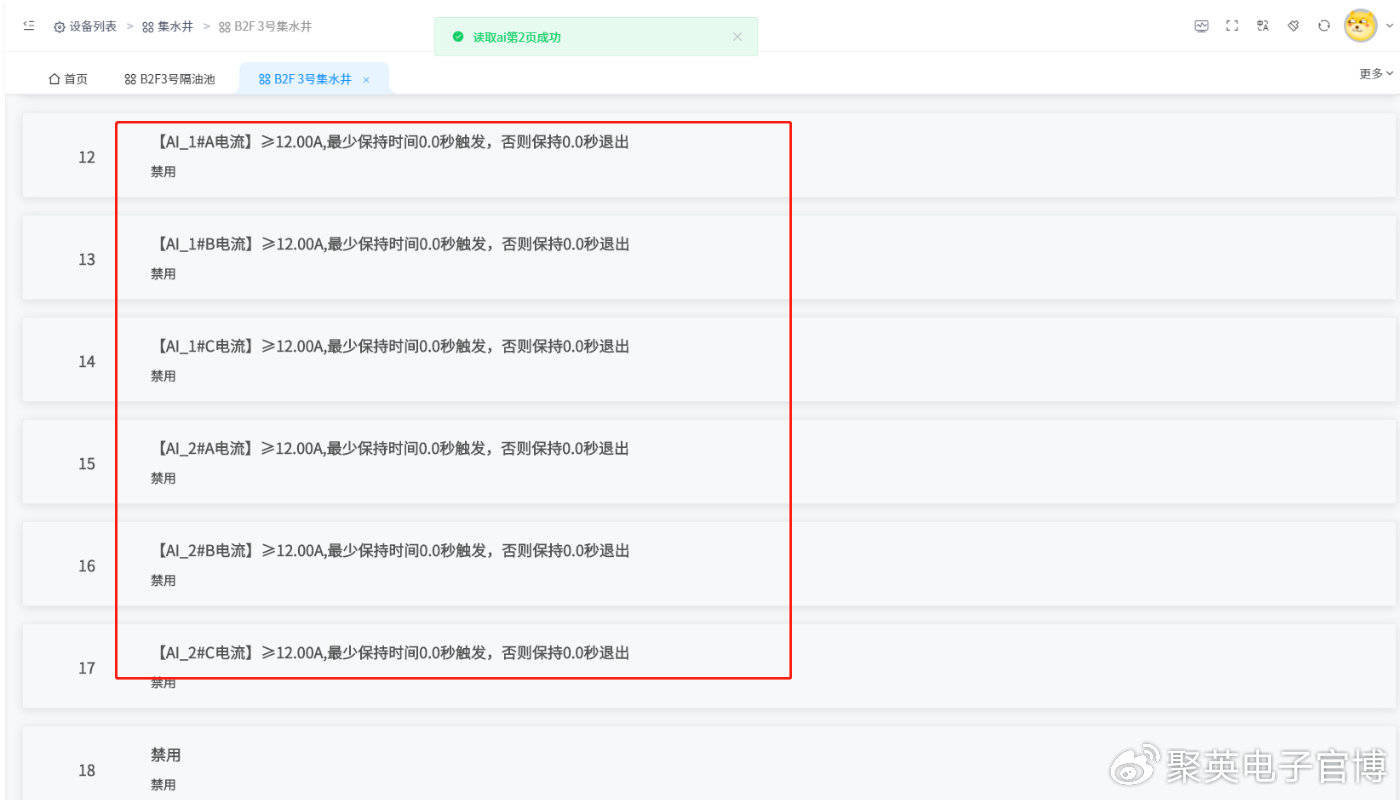Image resolution: width=1400 pixels, height=800 pixels.
Task: Expand the 更多 dropdown
Action: point(1376,74)
